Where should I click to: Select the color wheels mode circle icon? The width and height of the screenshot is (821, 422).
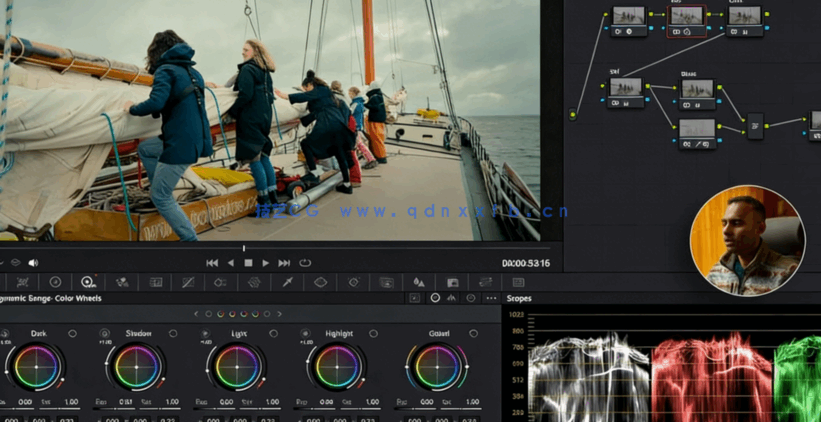pos(435,298)
